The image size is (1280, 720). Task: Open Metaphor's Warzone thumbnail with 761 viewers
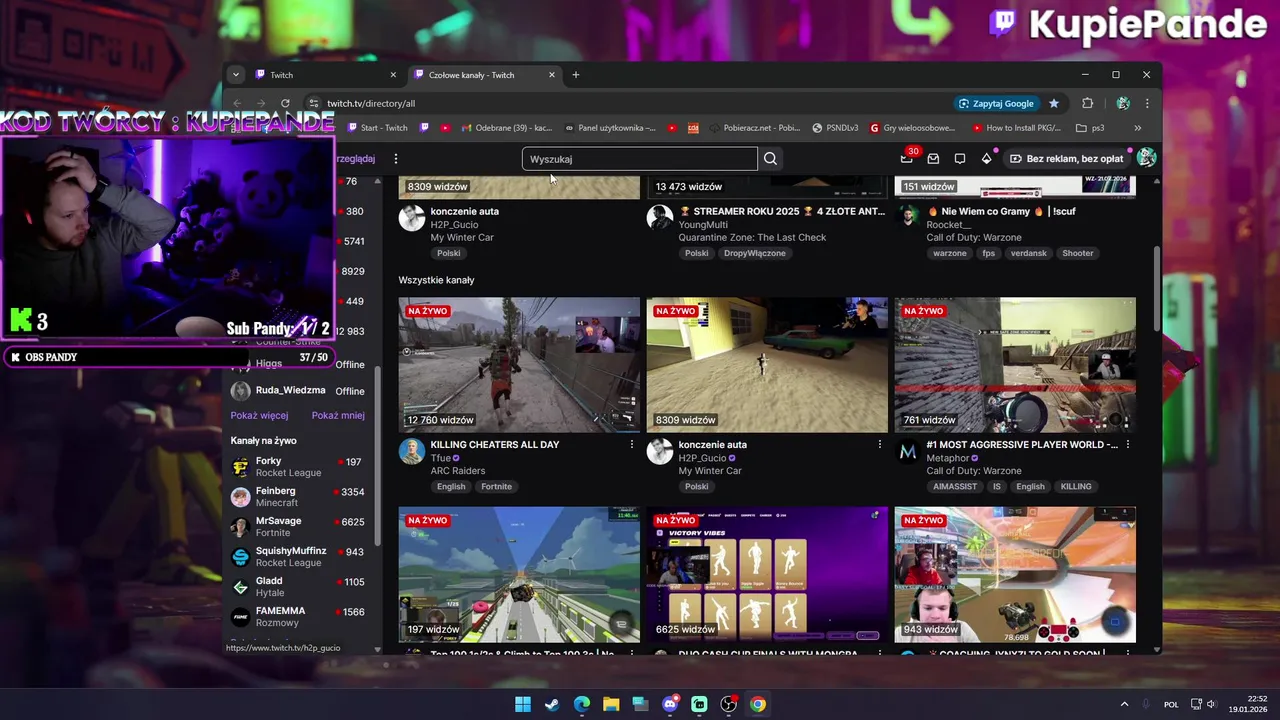pos(1015,365)
